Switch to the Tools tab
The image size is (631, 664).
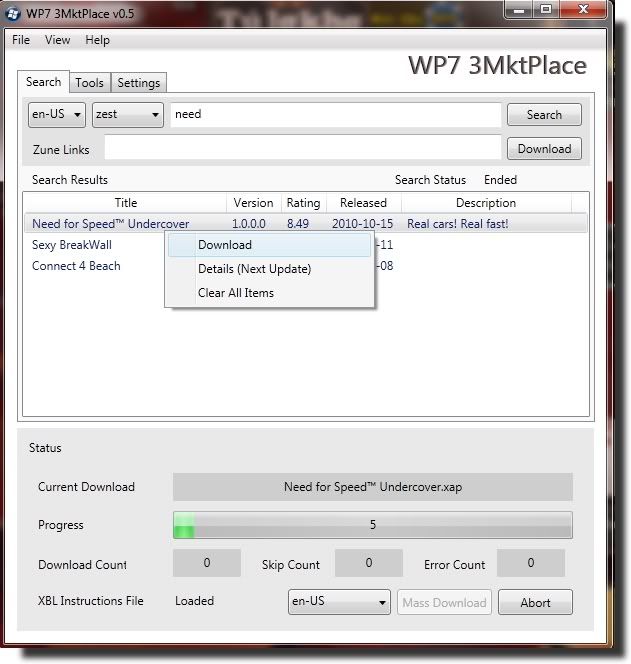point(89,83)
